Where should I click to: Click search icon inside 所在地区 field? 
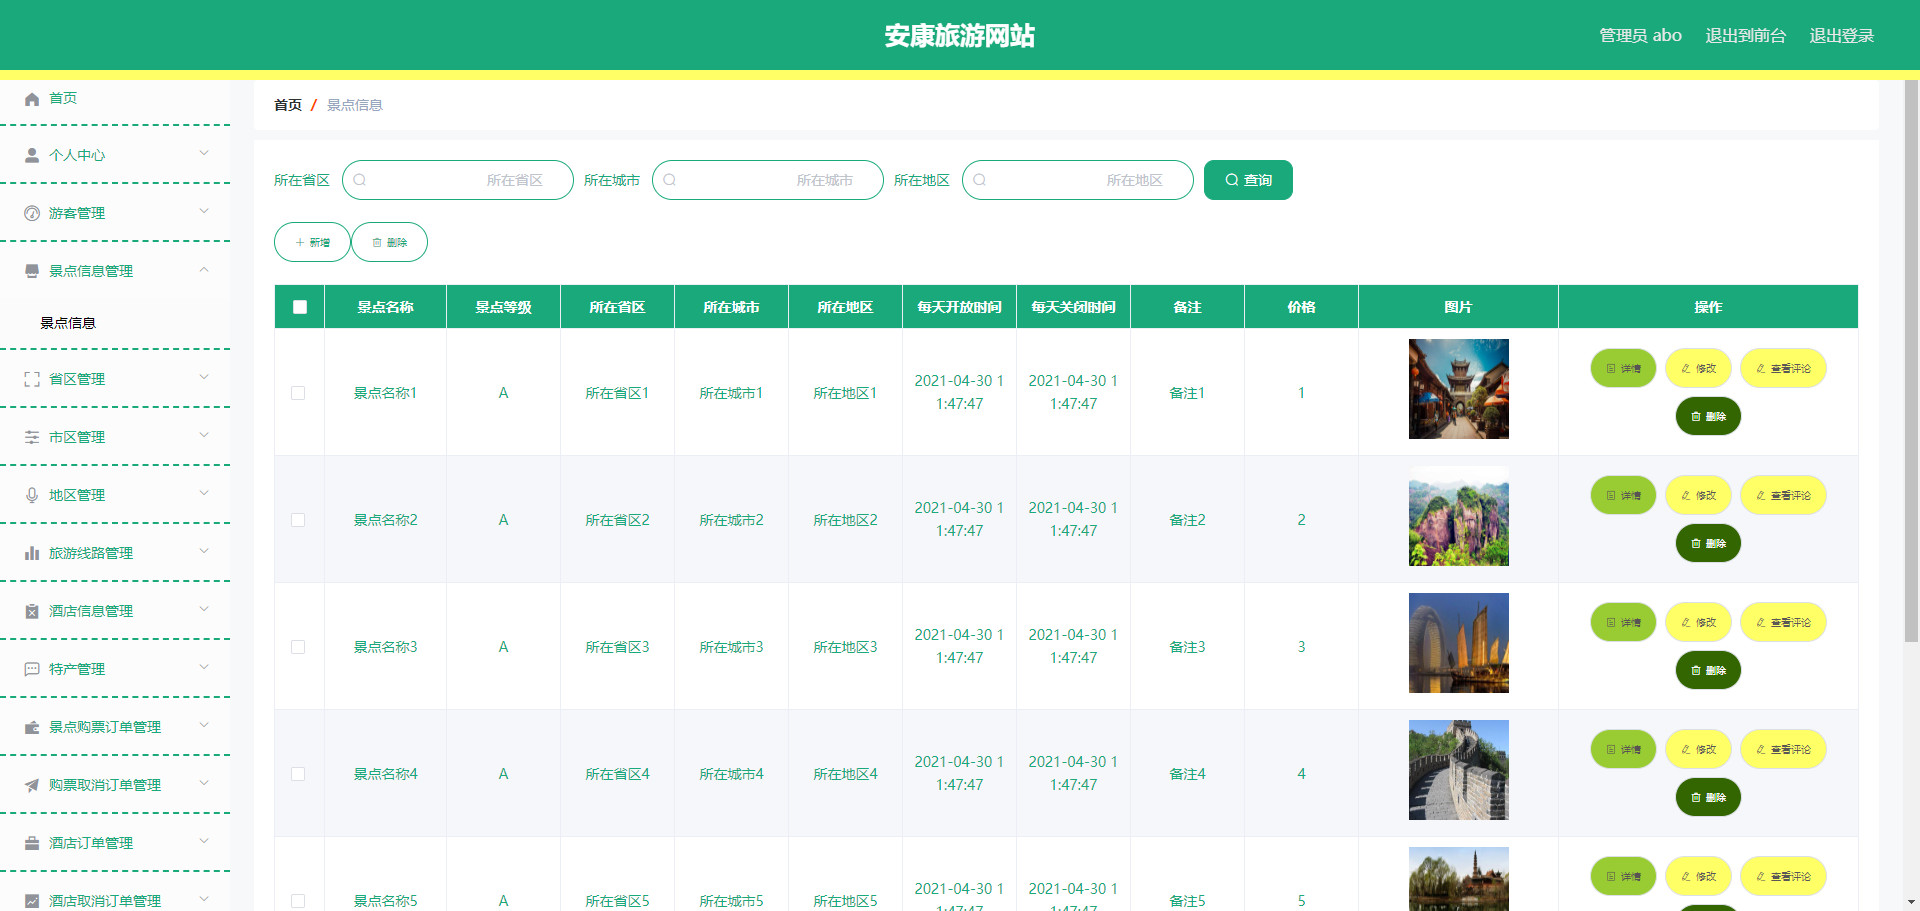coord(980,180)
